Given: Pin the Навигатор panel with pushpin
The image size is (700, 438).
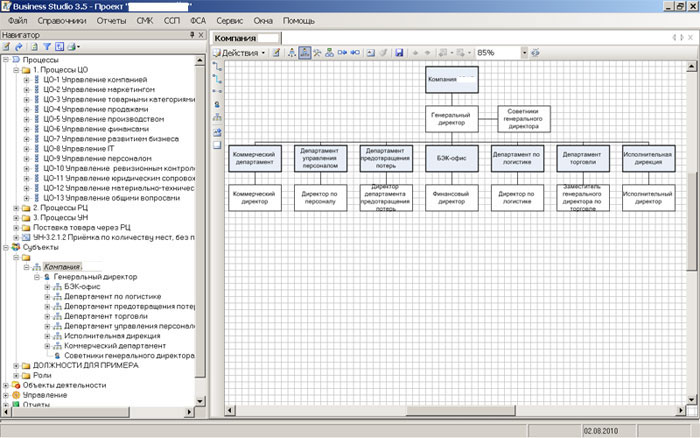Looking at the screenshot, I should click(193, 35).
